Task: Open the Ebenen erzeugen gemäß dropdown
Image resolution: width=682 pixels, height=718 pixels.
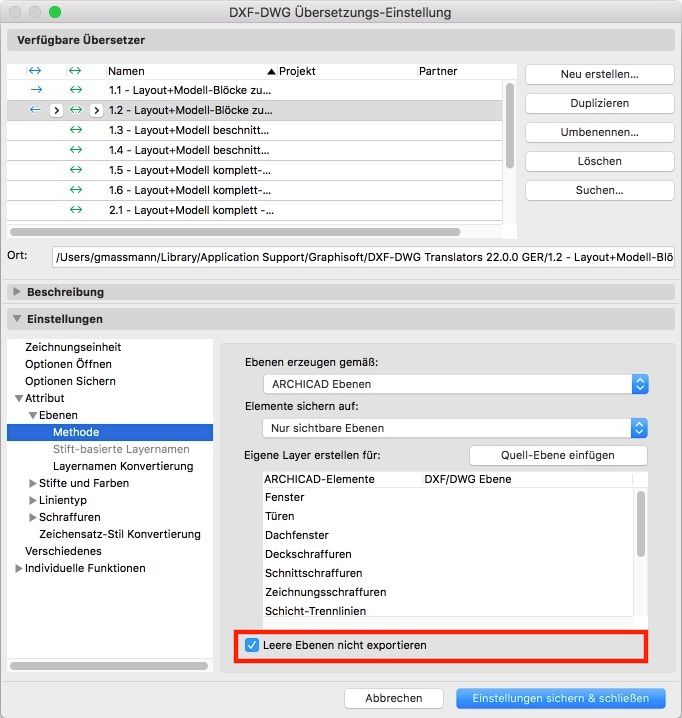Action: (456, 384)
